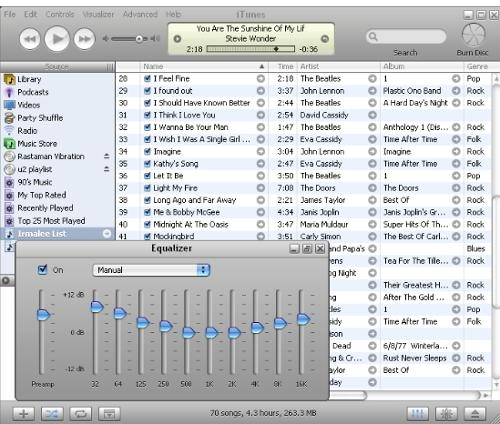500x424 pixels.
Task: Skip to the previous track
Action: [30, 39]
